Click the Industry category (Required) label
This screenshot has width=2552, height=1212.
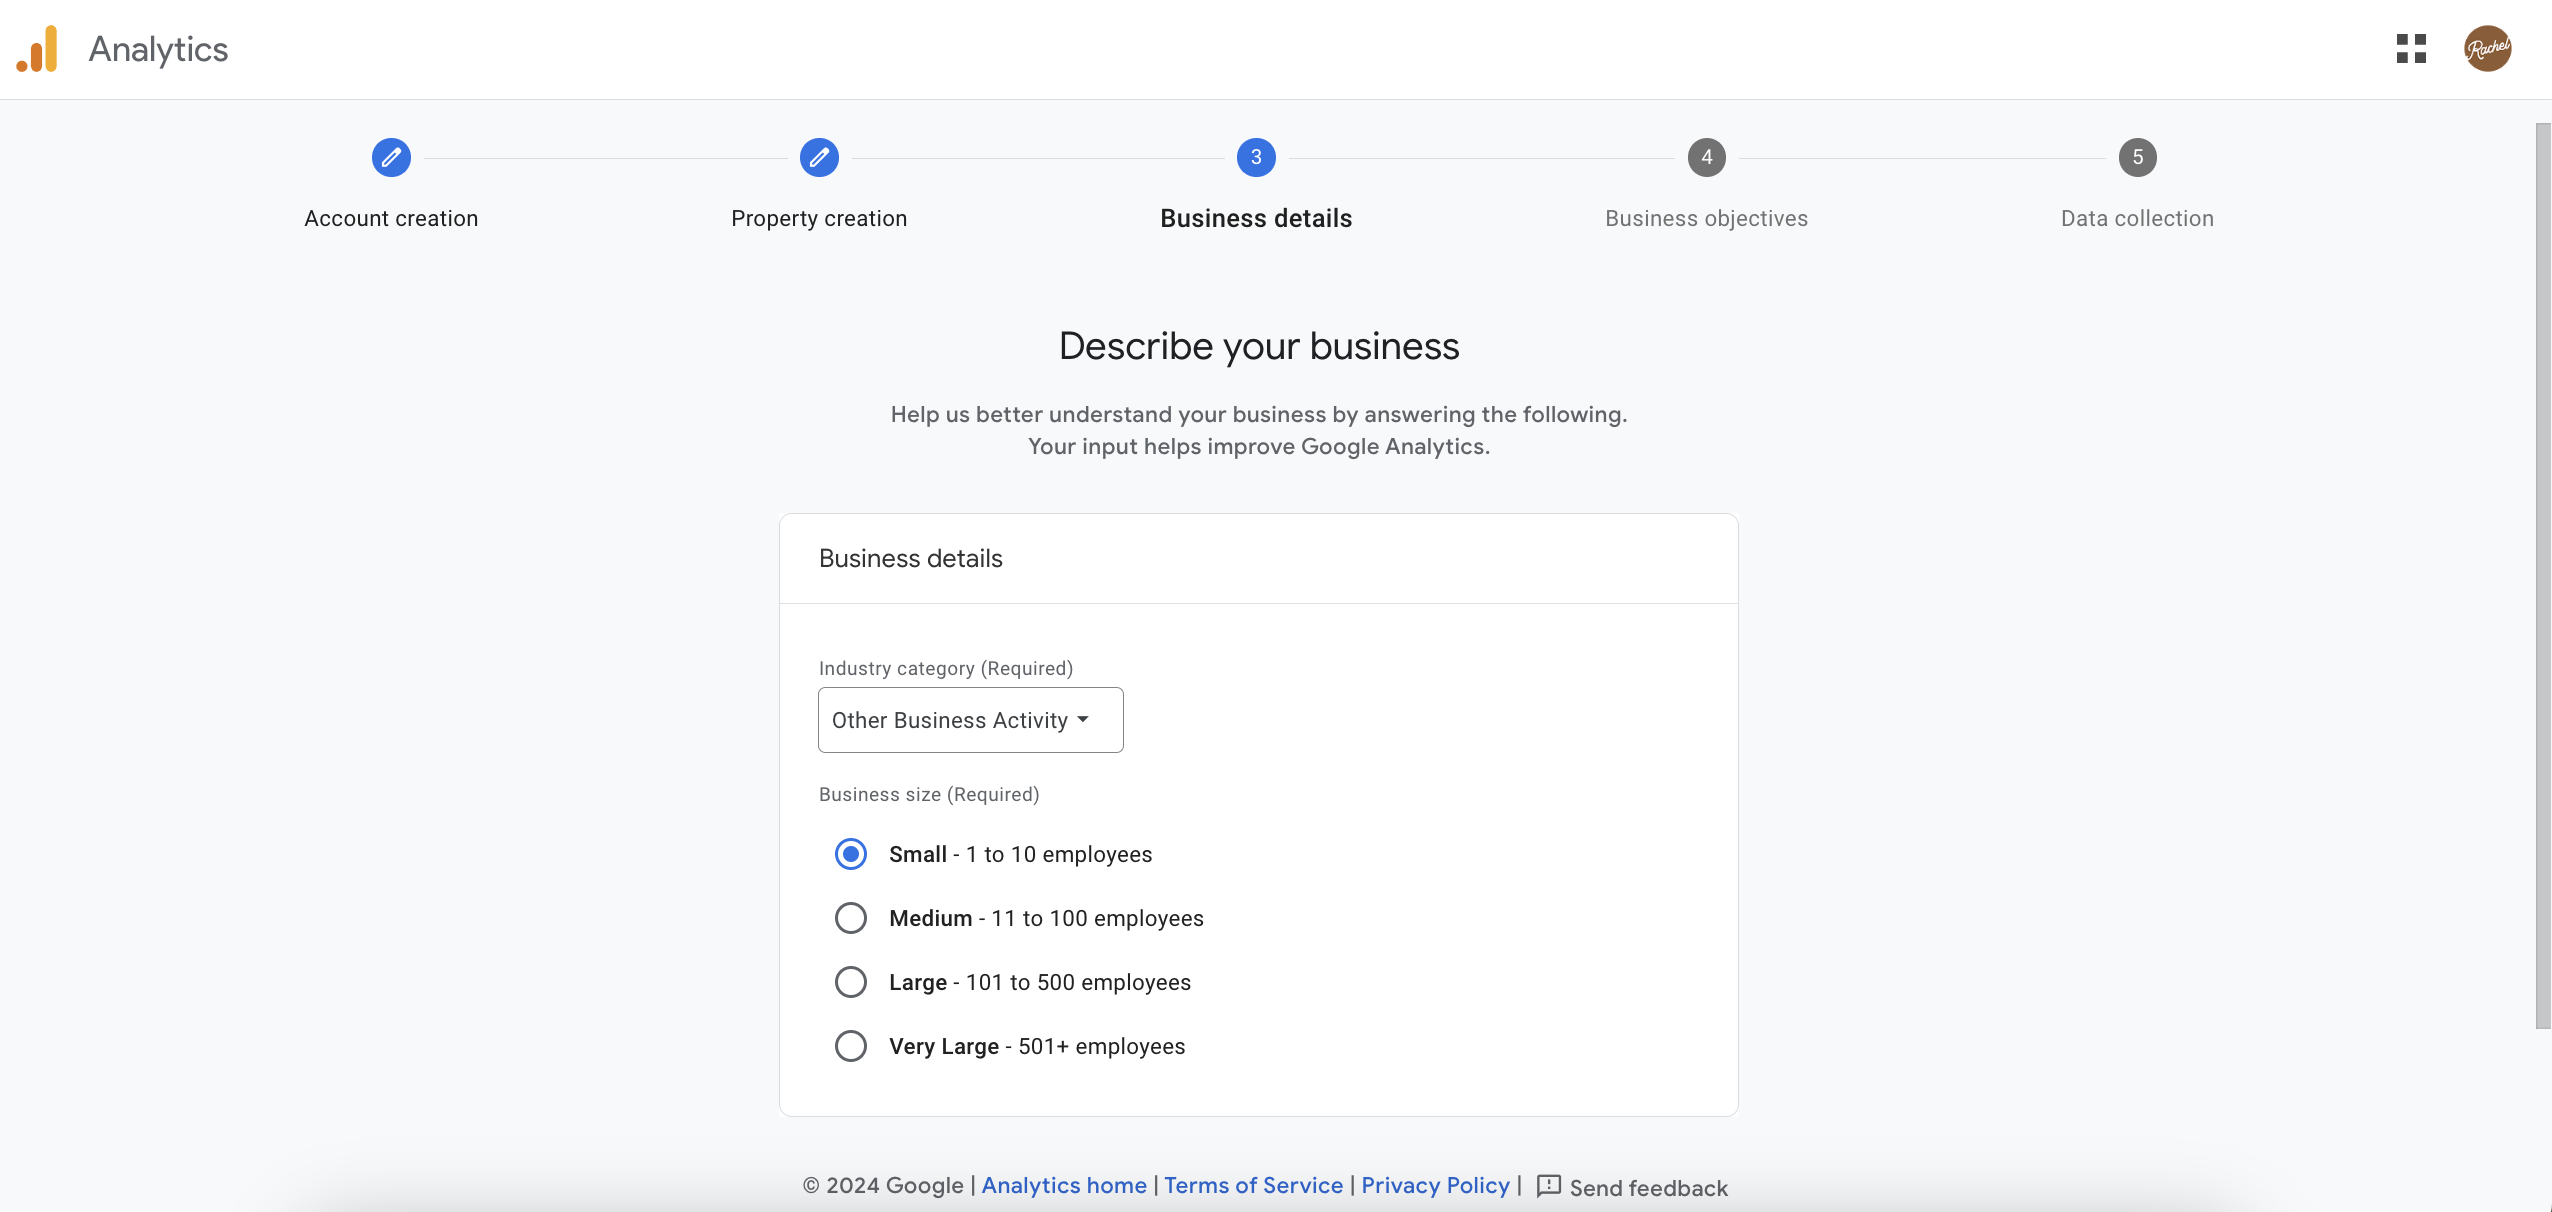coord(946,668)
